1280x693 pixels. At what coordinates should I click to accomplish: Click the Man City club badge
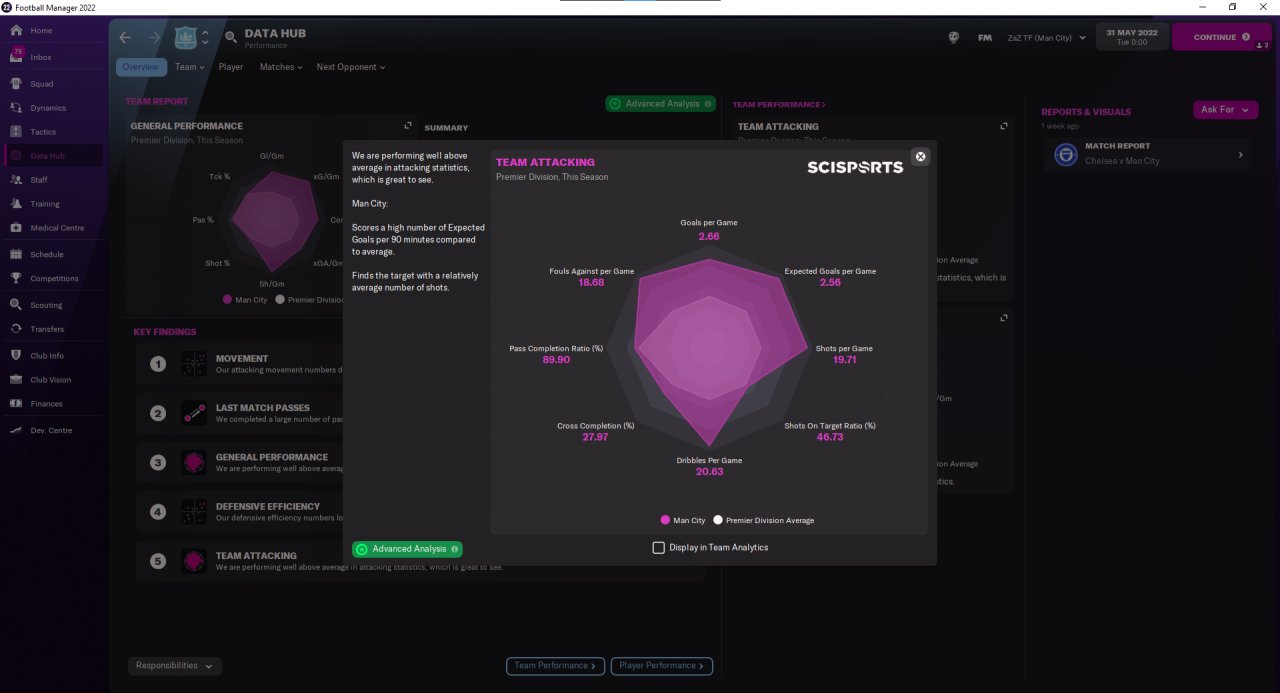pos(186,38)
